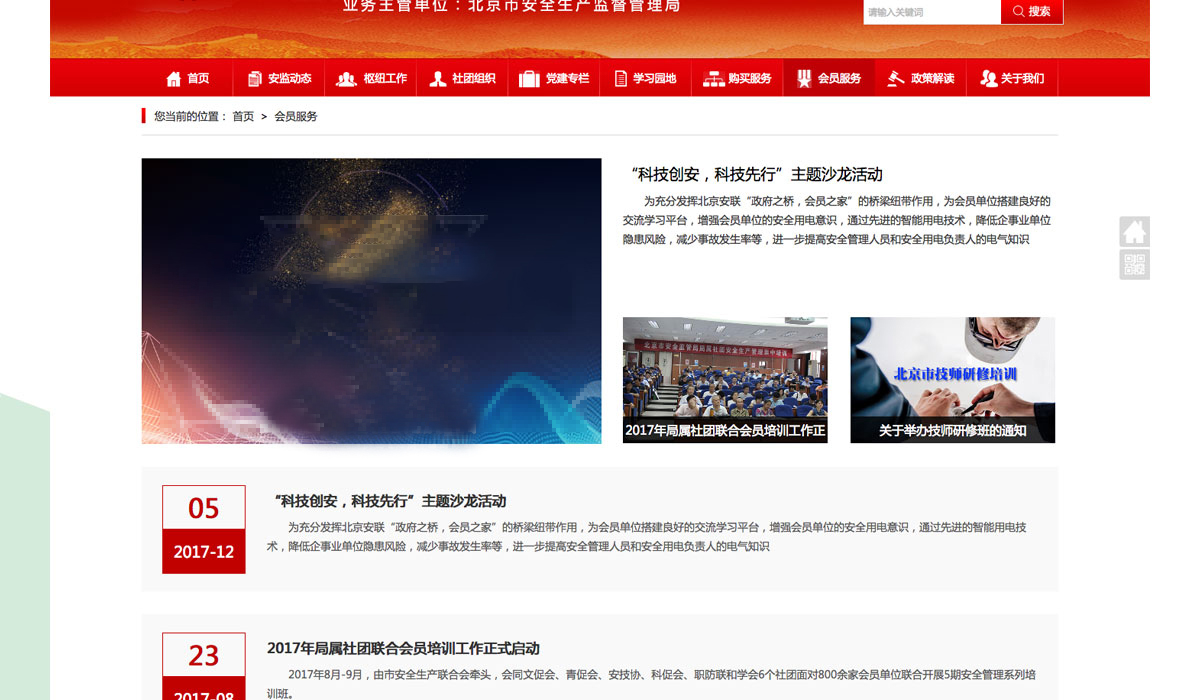Click the 安监动态 document icon
The image size is (1200, 700).
tap(255, 79)
